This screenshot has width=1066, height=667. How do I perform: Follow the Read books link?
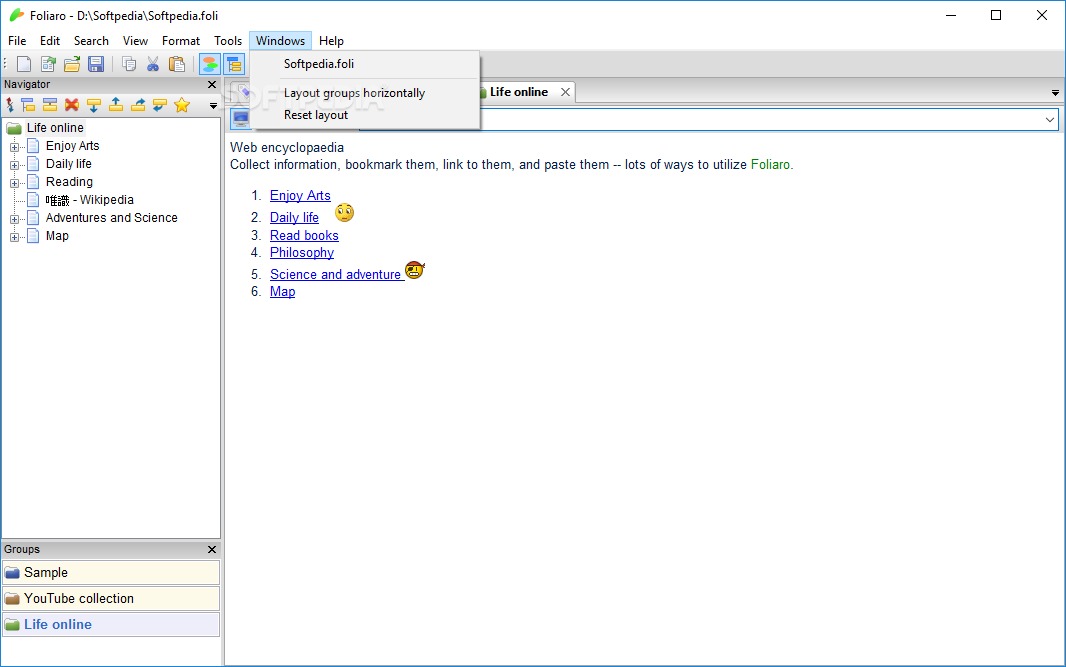[x=304, y=235]
